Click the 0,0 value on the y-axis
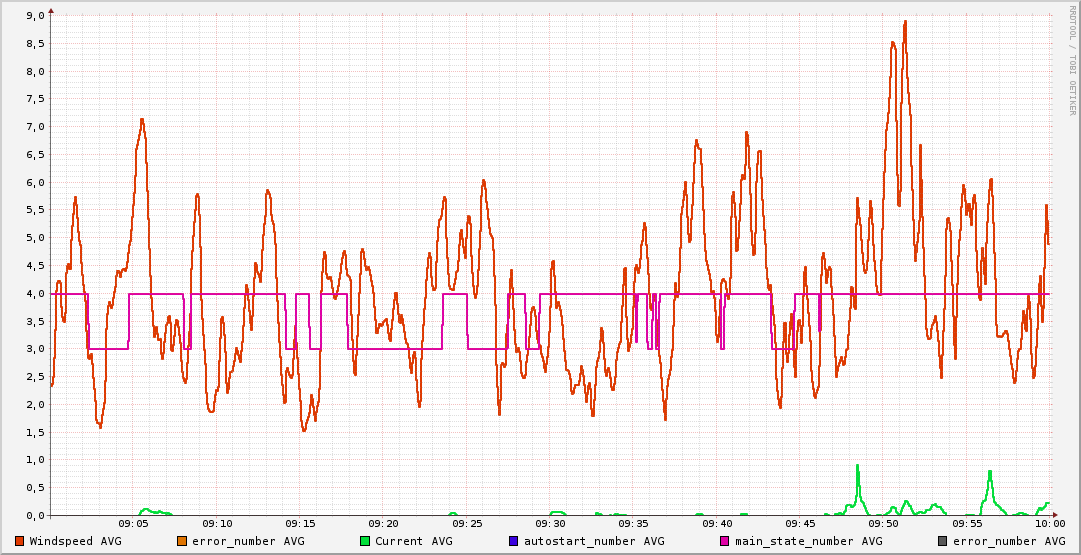 point(34,516)
